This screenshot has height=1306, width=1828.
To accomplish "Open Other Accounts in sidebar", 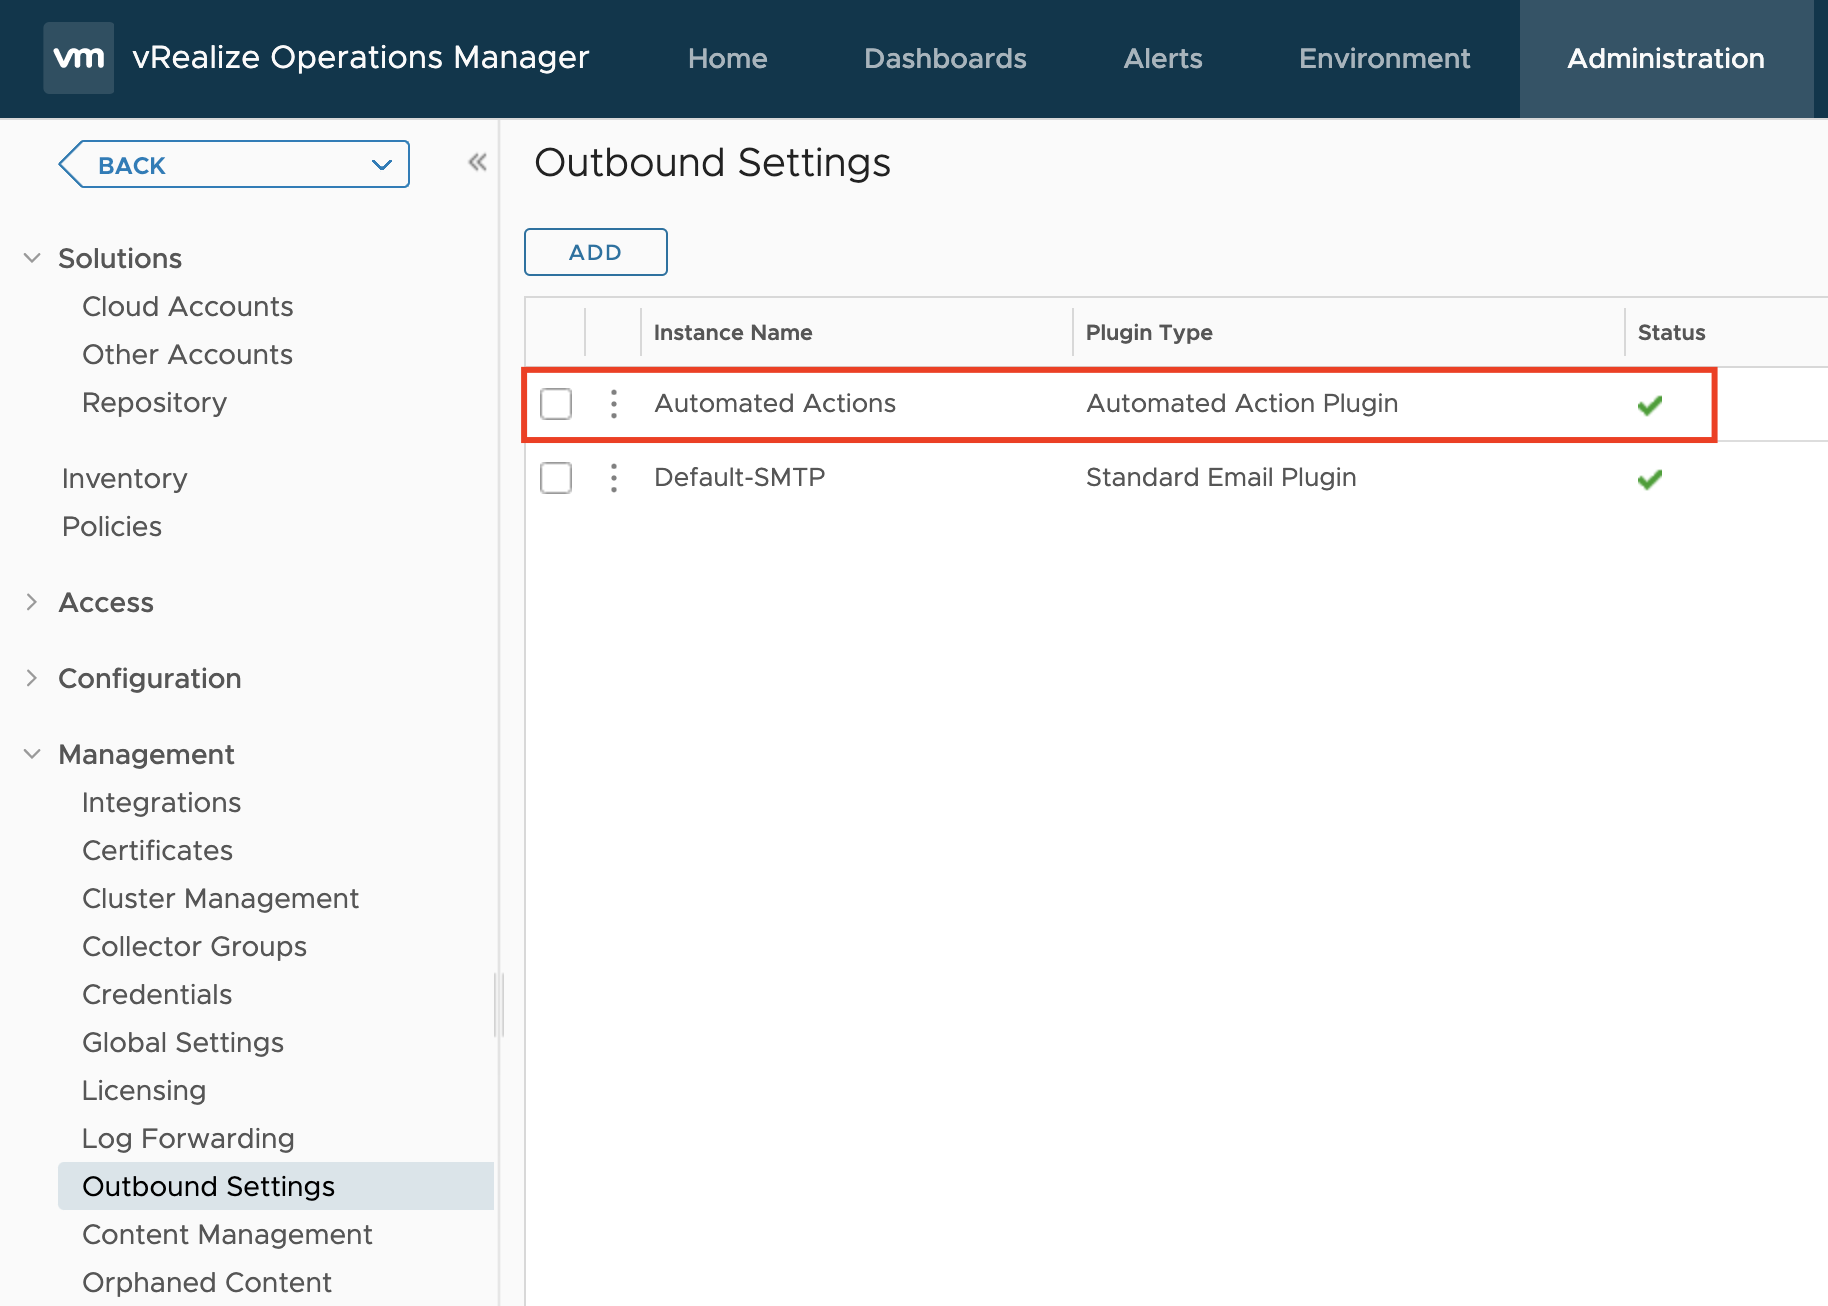I will (188, 354).
